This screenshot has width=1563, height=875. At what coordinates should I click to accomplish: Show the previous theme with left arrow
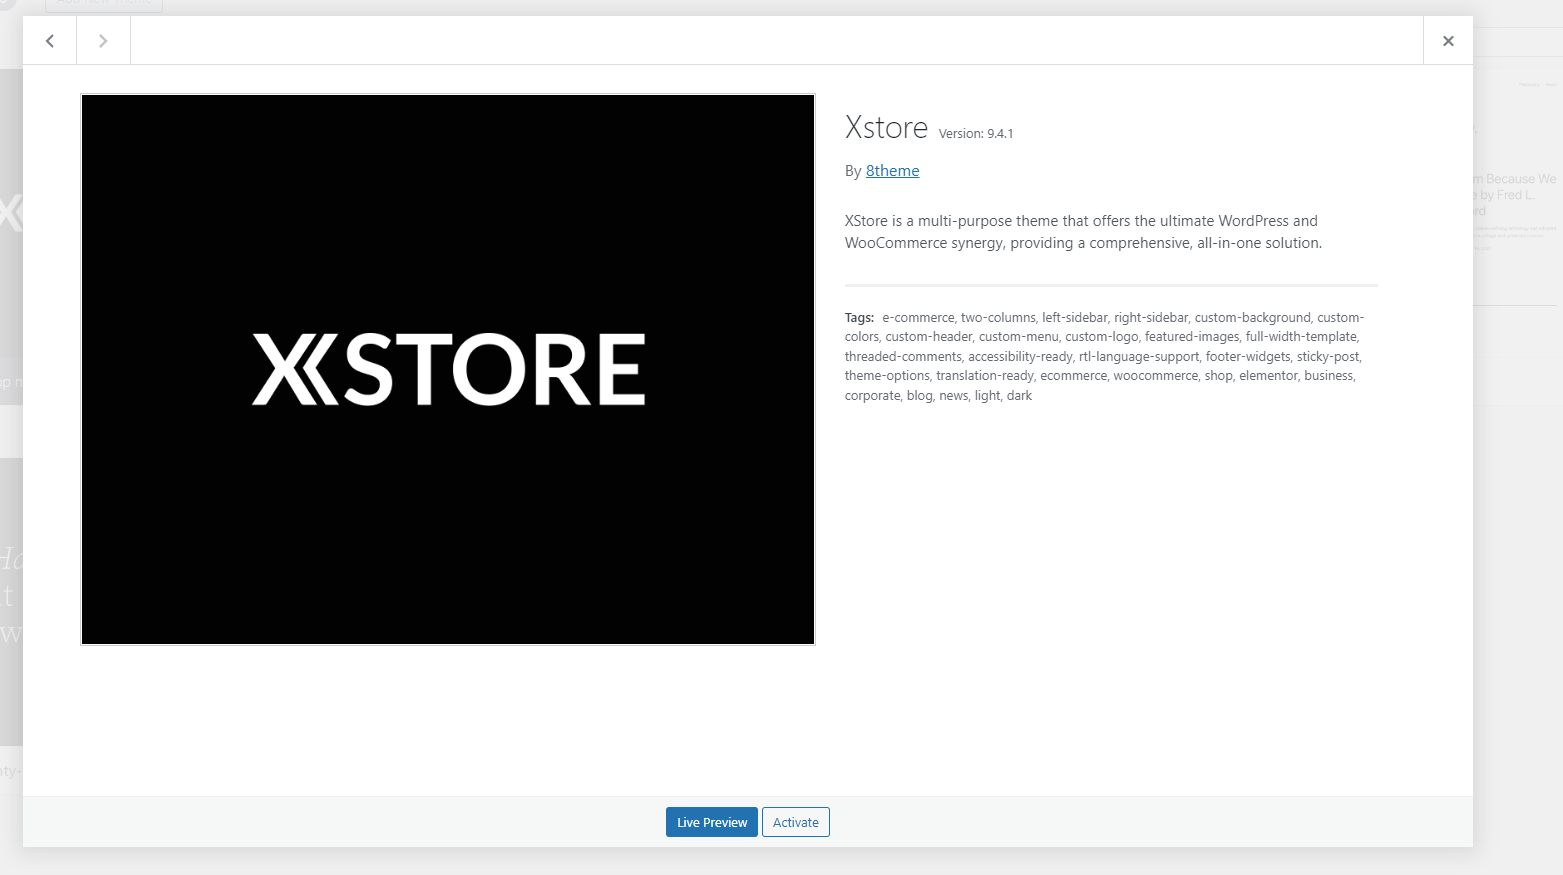pos(50,41)
